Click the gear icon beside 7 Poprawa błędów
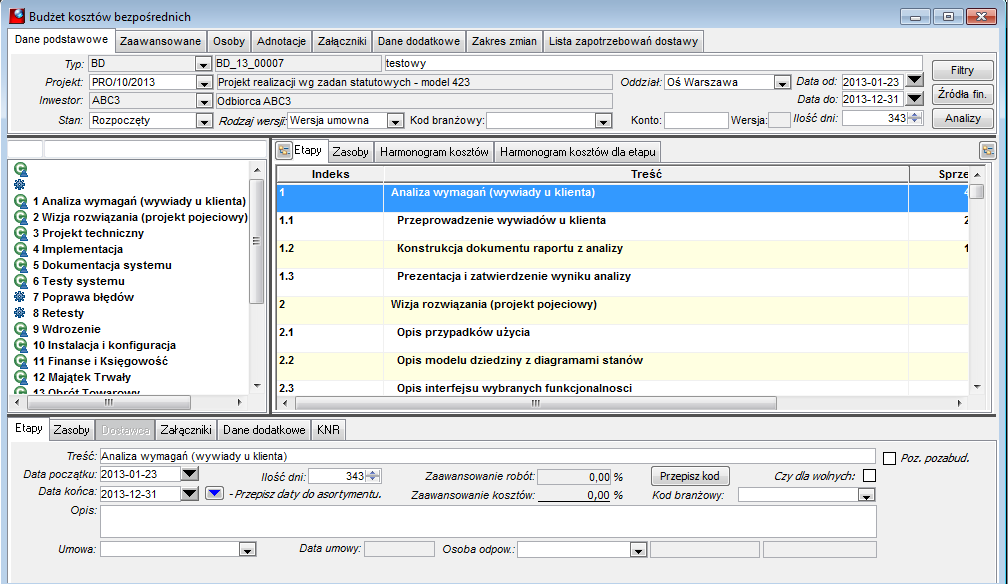 point(20,297)
